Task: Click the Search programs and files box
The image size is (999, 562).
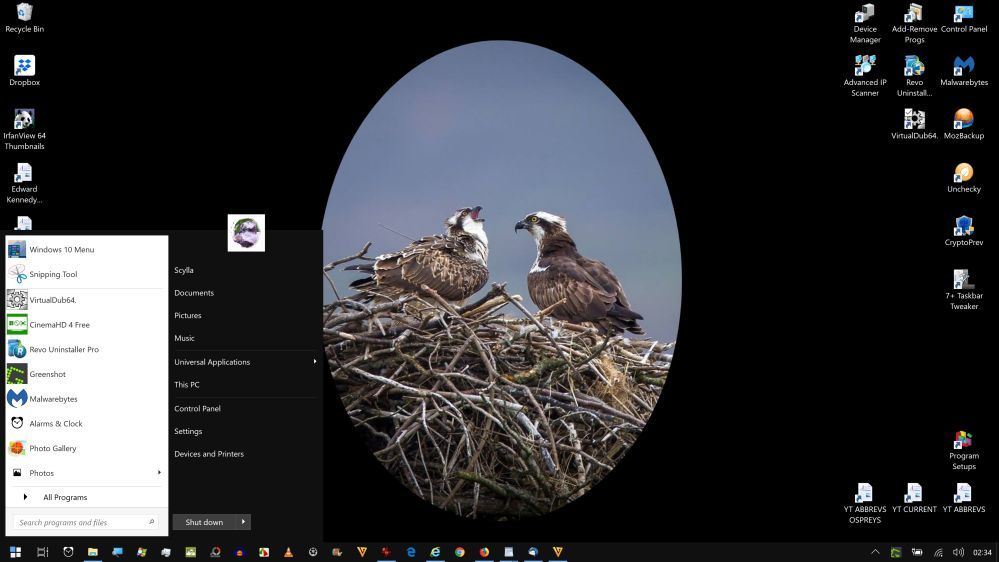Action: pos(85,522)
